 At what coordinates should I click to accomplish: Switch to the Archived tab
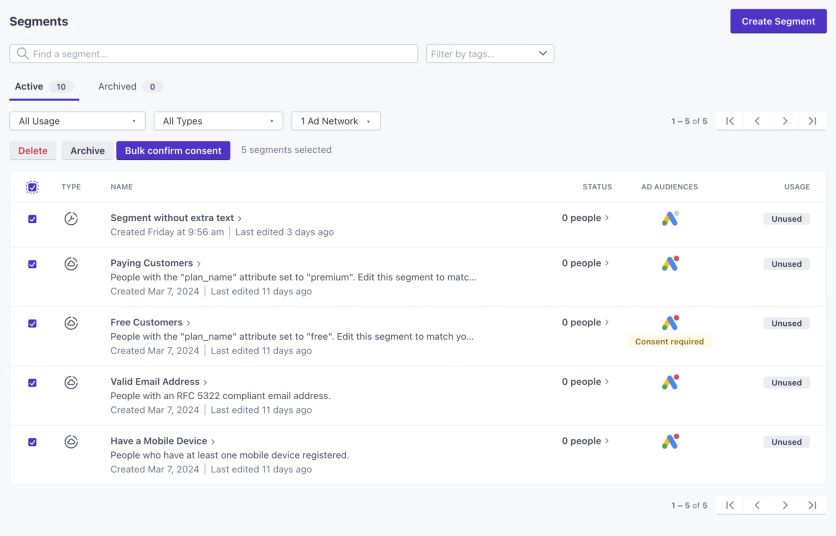tap(130, 87)
